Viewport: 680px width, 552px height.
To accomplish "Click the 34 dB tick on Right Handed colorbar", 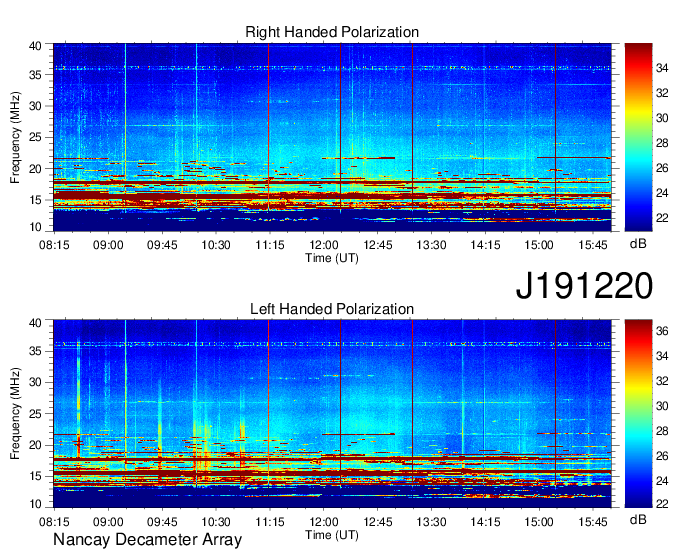I will tap(662, 68).
